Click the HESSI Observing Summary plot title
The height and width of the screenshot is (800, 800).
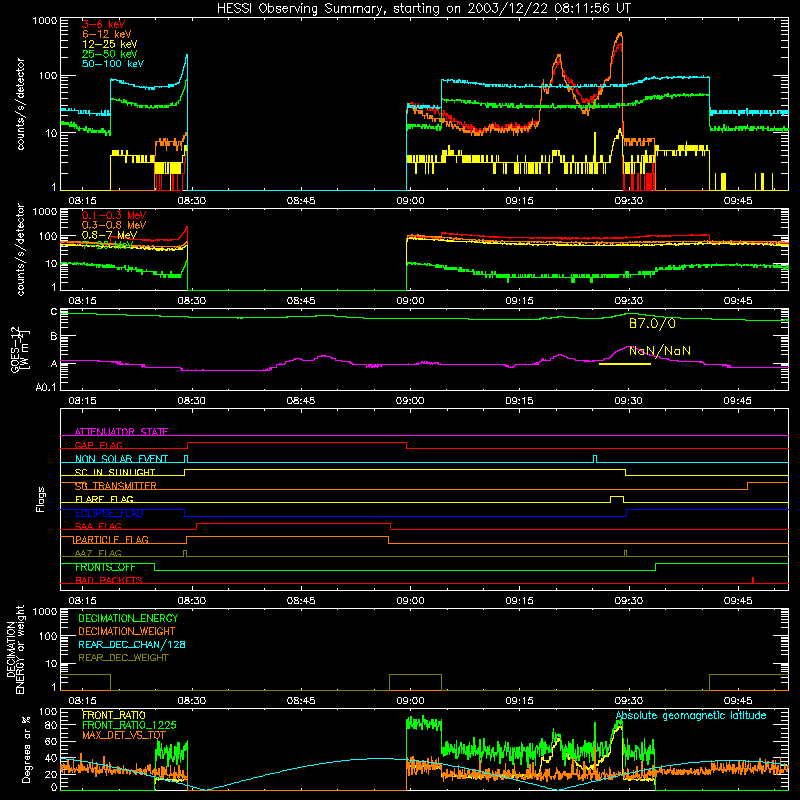click(x=424, y=8)
